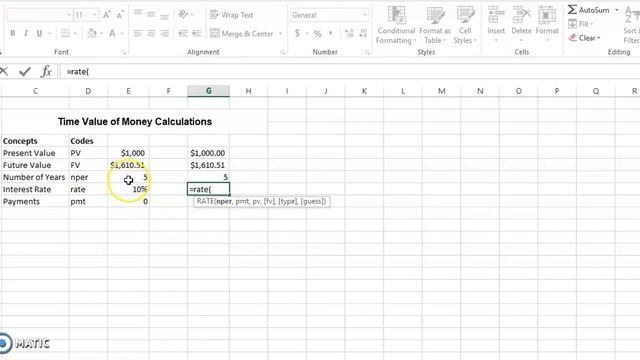Open the Font dialog launcher

pos(123,52)
